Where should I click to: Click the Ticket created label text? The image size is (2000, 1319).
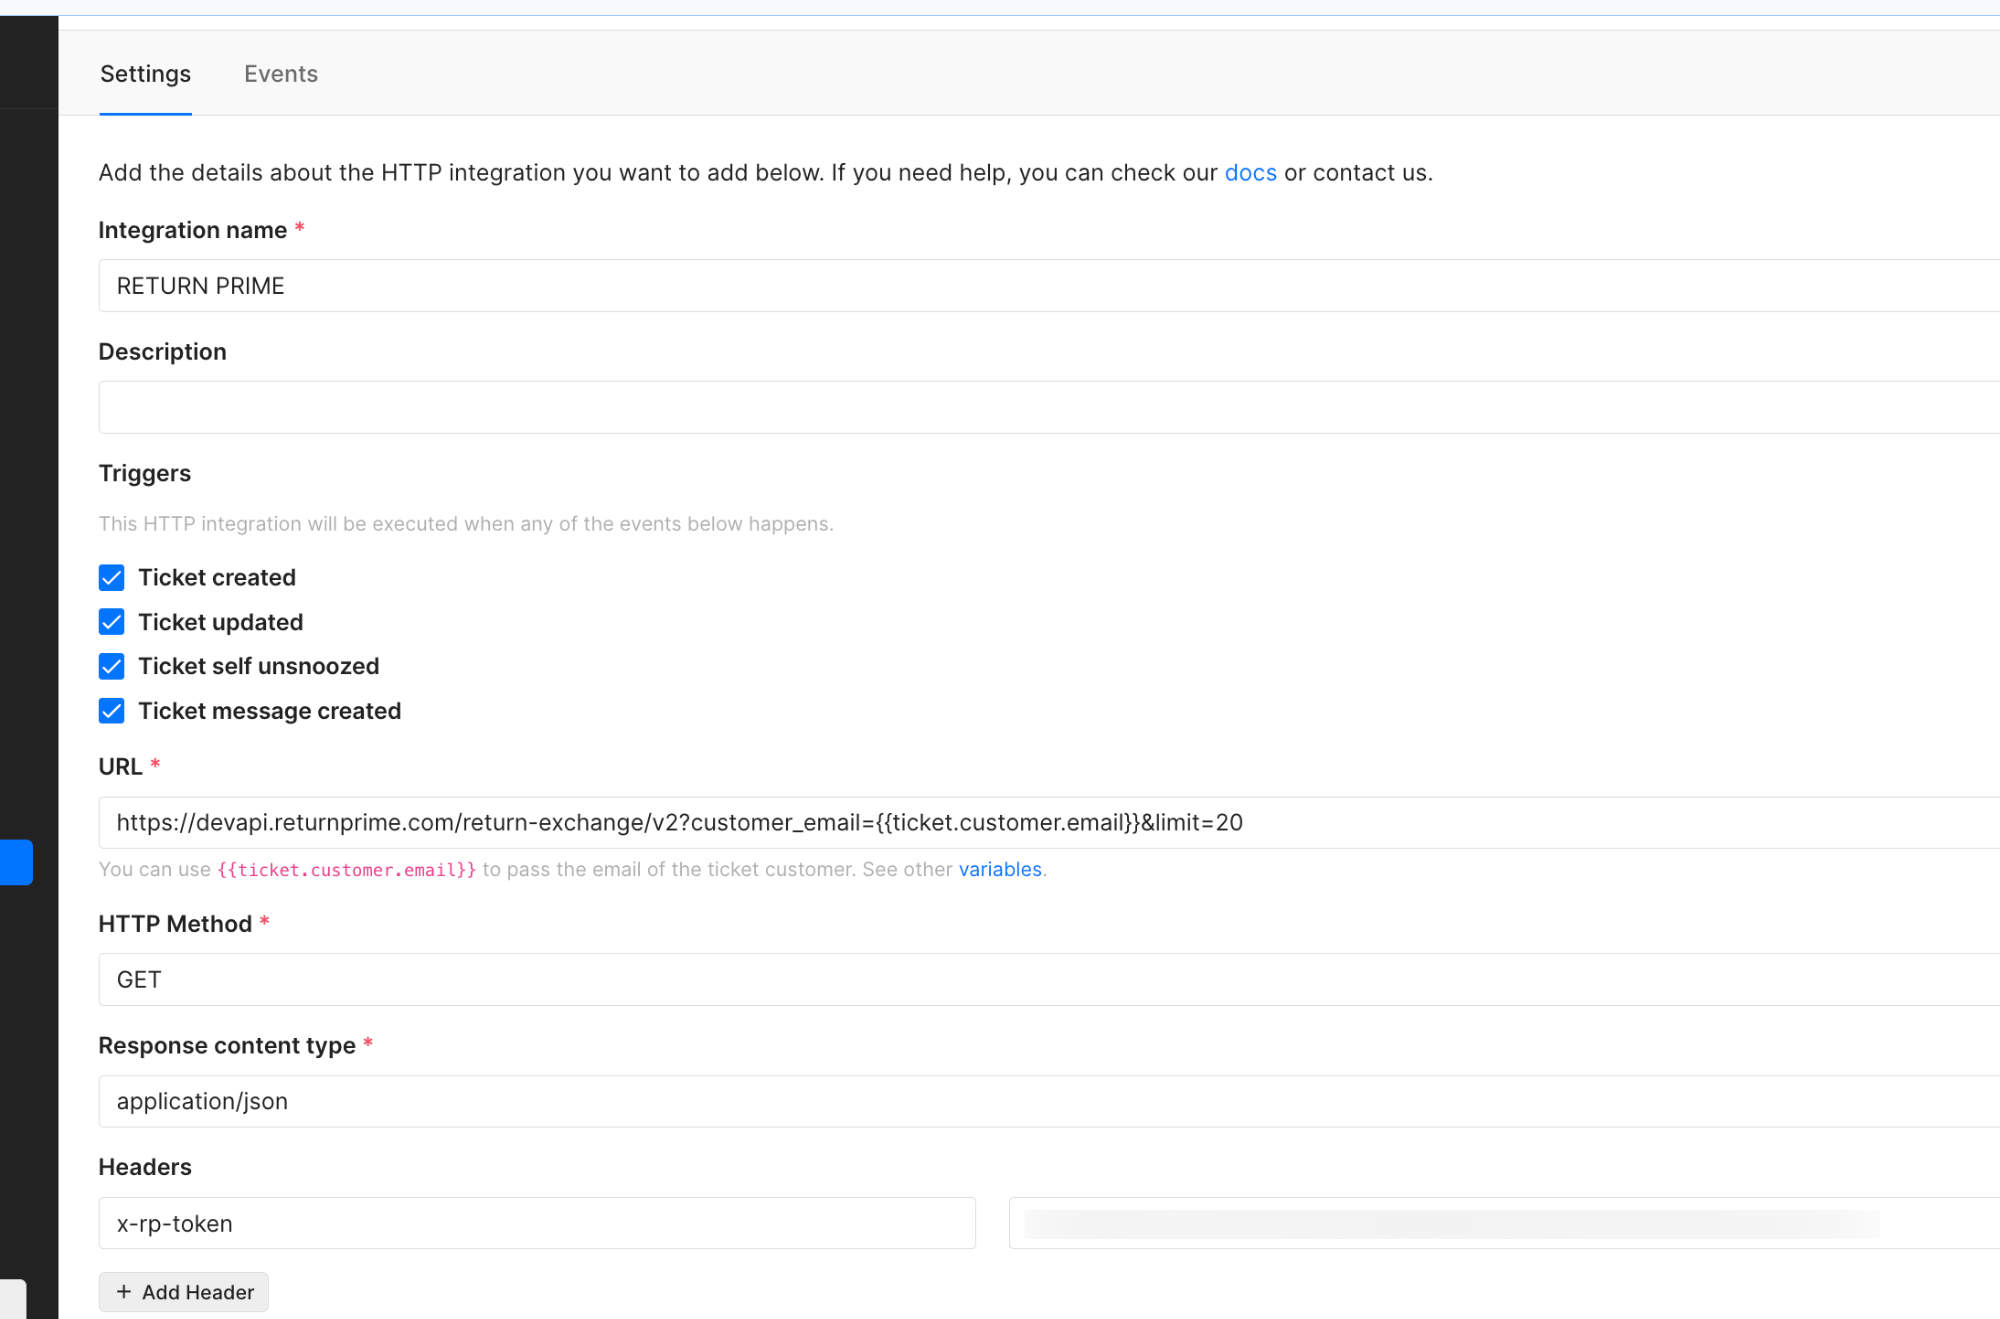click(217, 578)
